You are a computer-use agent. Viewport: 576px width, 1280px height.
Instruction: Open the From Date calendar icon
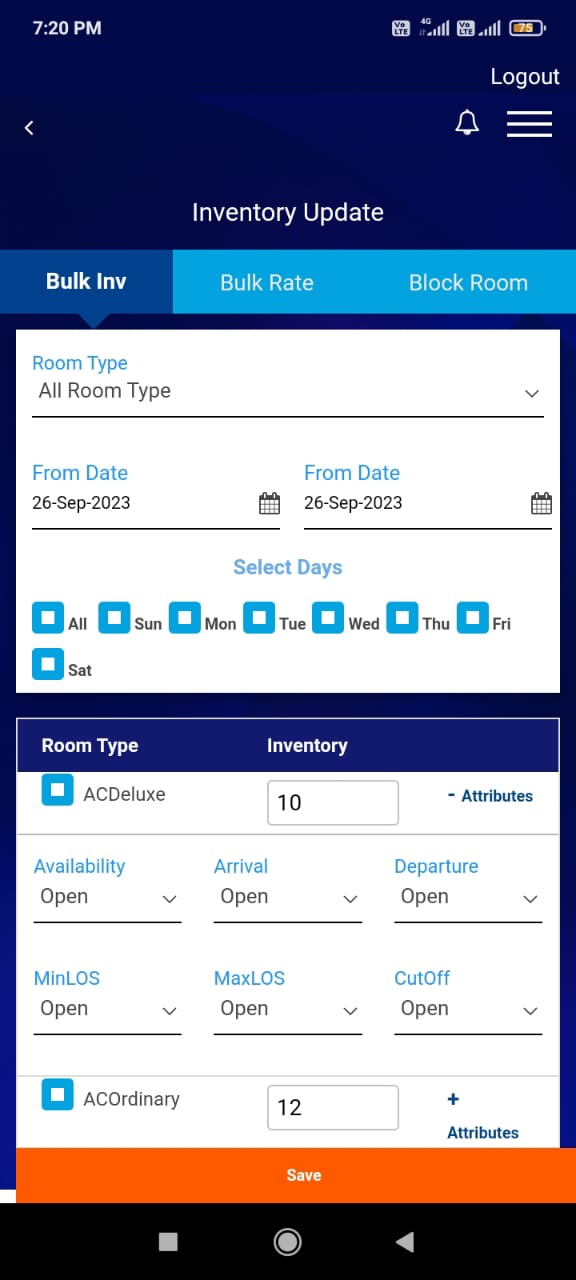coord(268,503)
